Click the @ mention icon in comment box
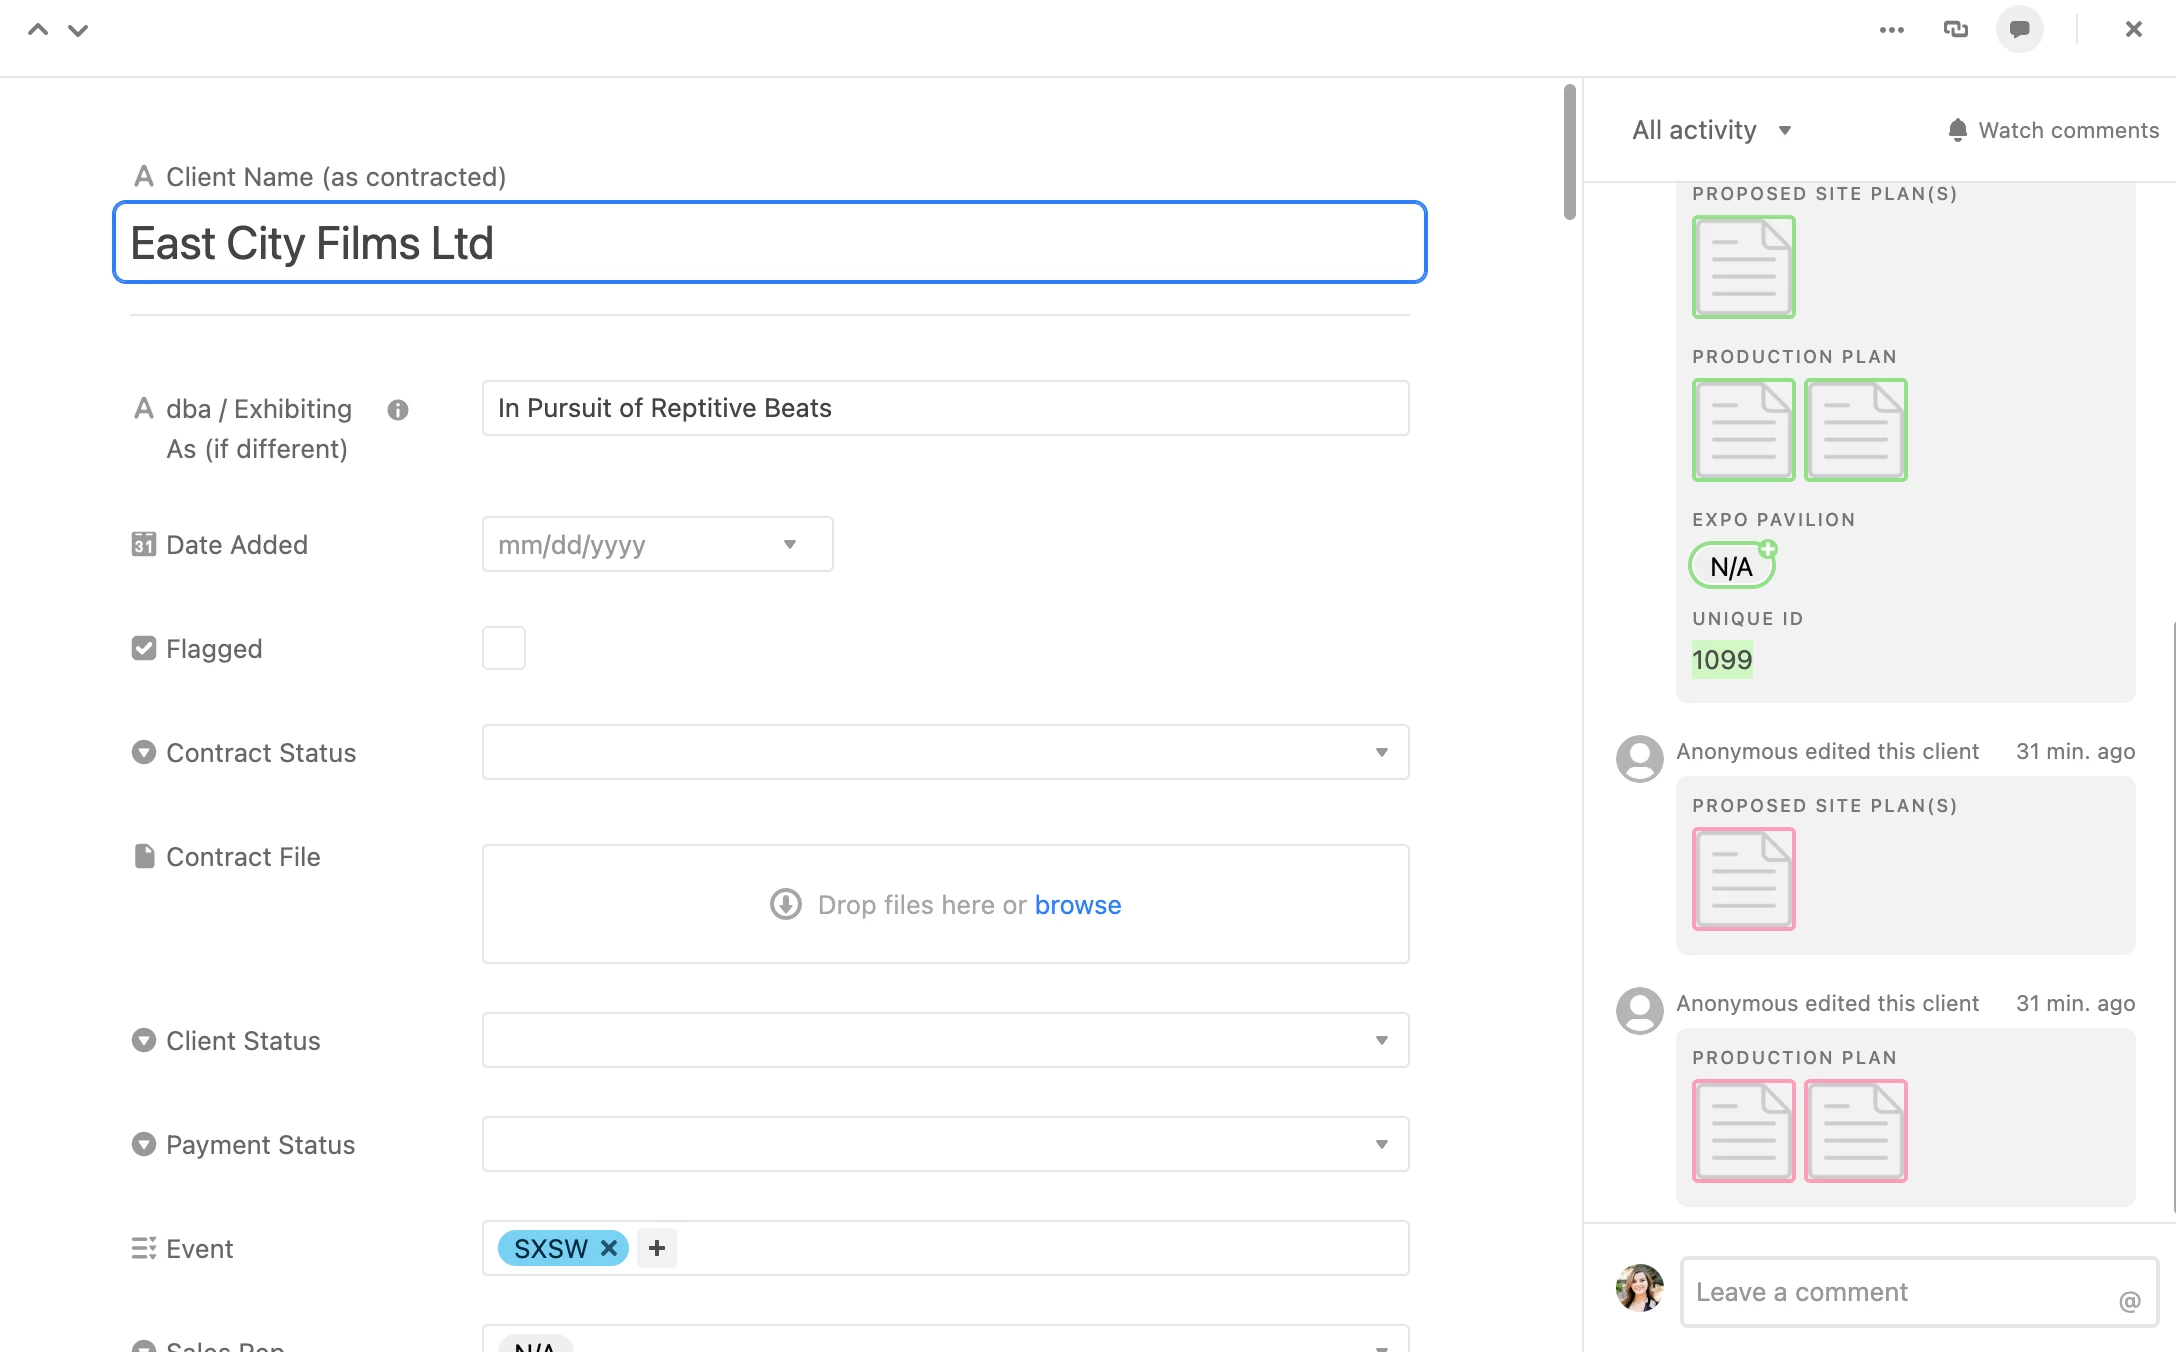 2129,1301
